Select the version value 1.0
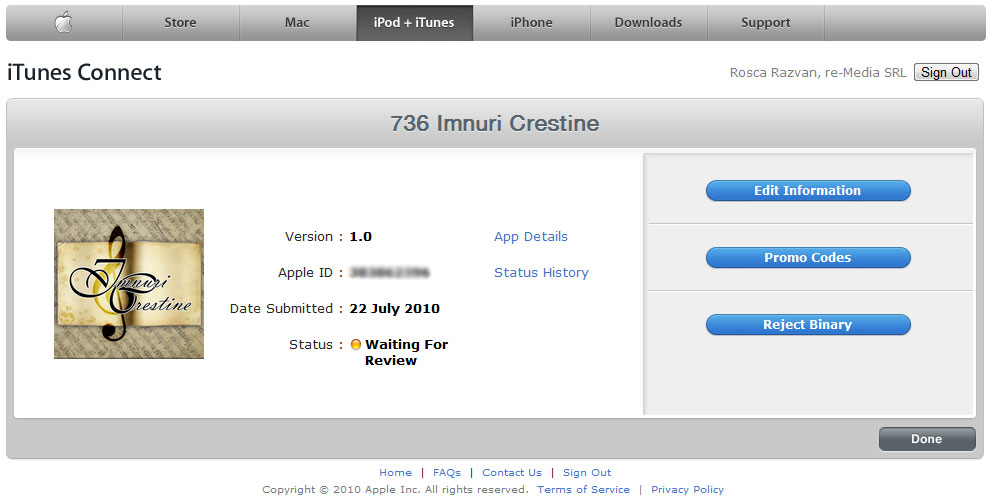The image size is (990, 498). (361, 237)
